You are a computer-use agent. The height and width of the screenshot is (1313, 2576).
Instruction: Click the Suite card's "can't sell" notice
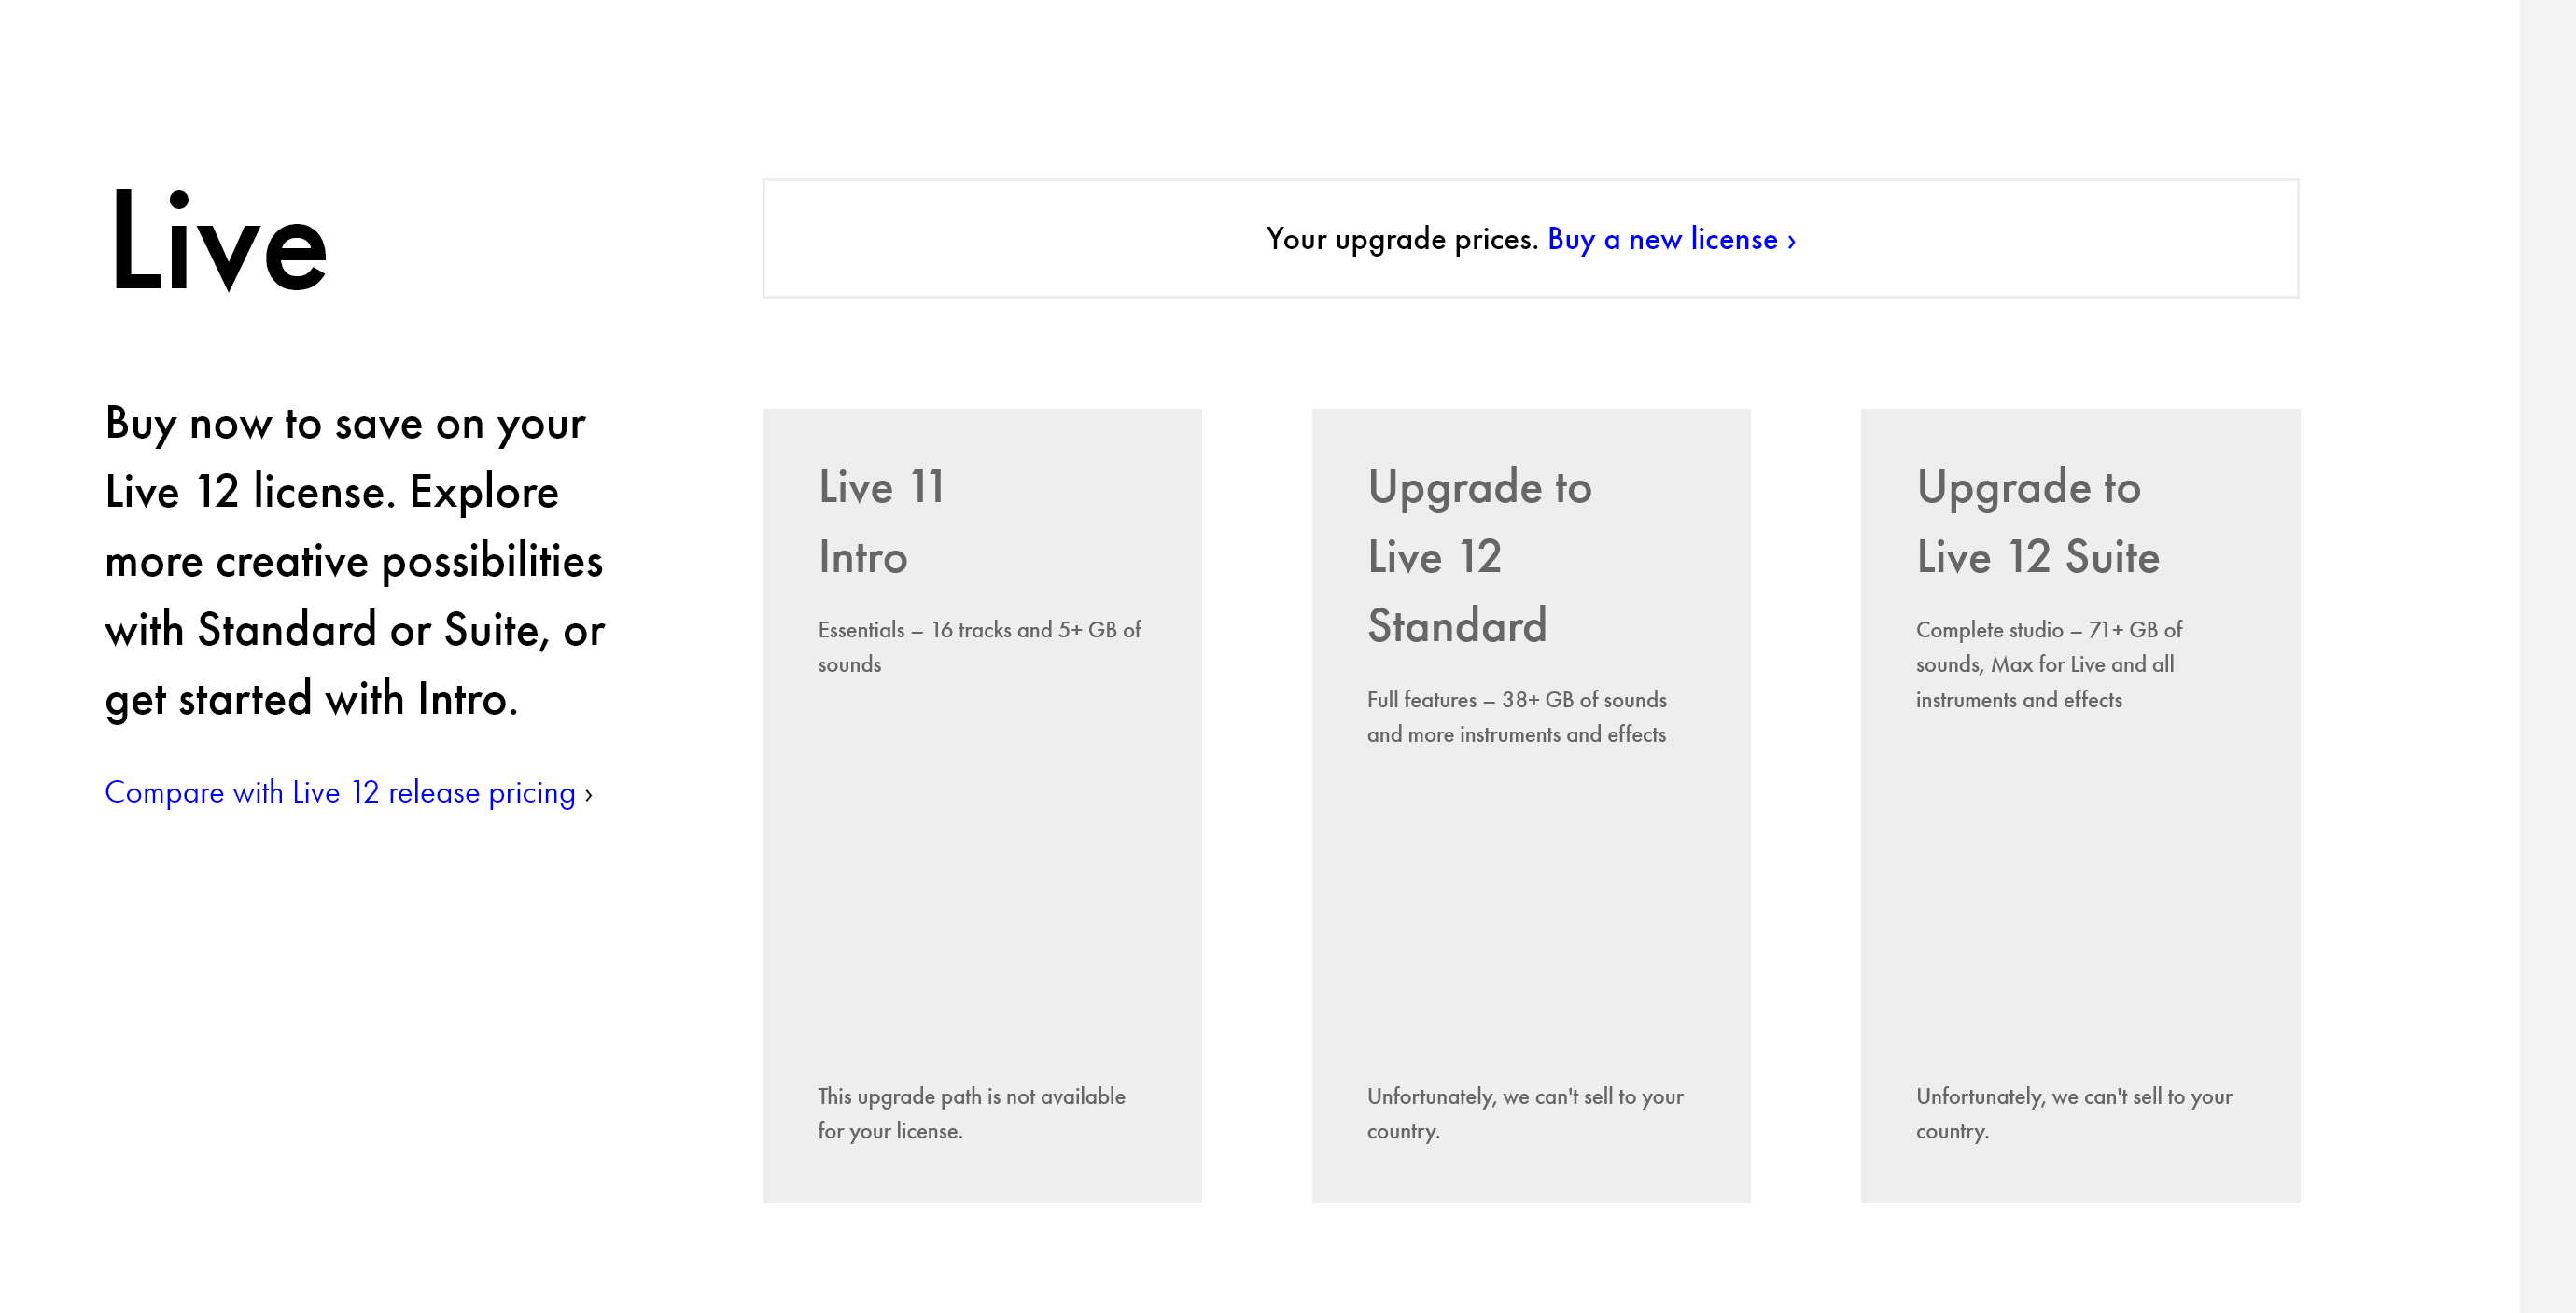coord(2073,1113)
